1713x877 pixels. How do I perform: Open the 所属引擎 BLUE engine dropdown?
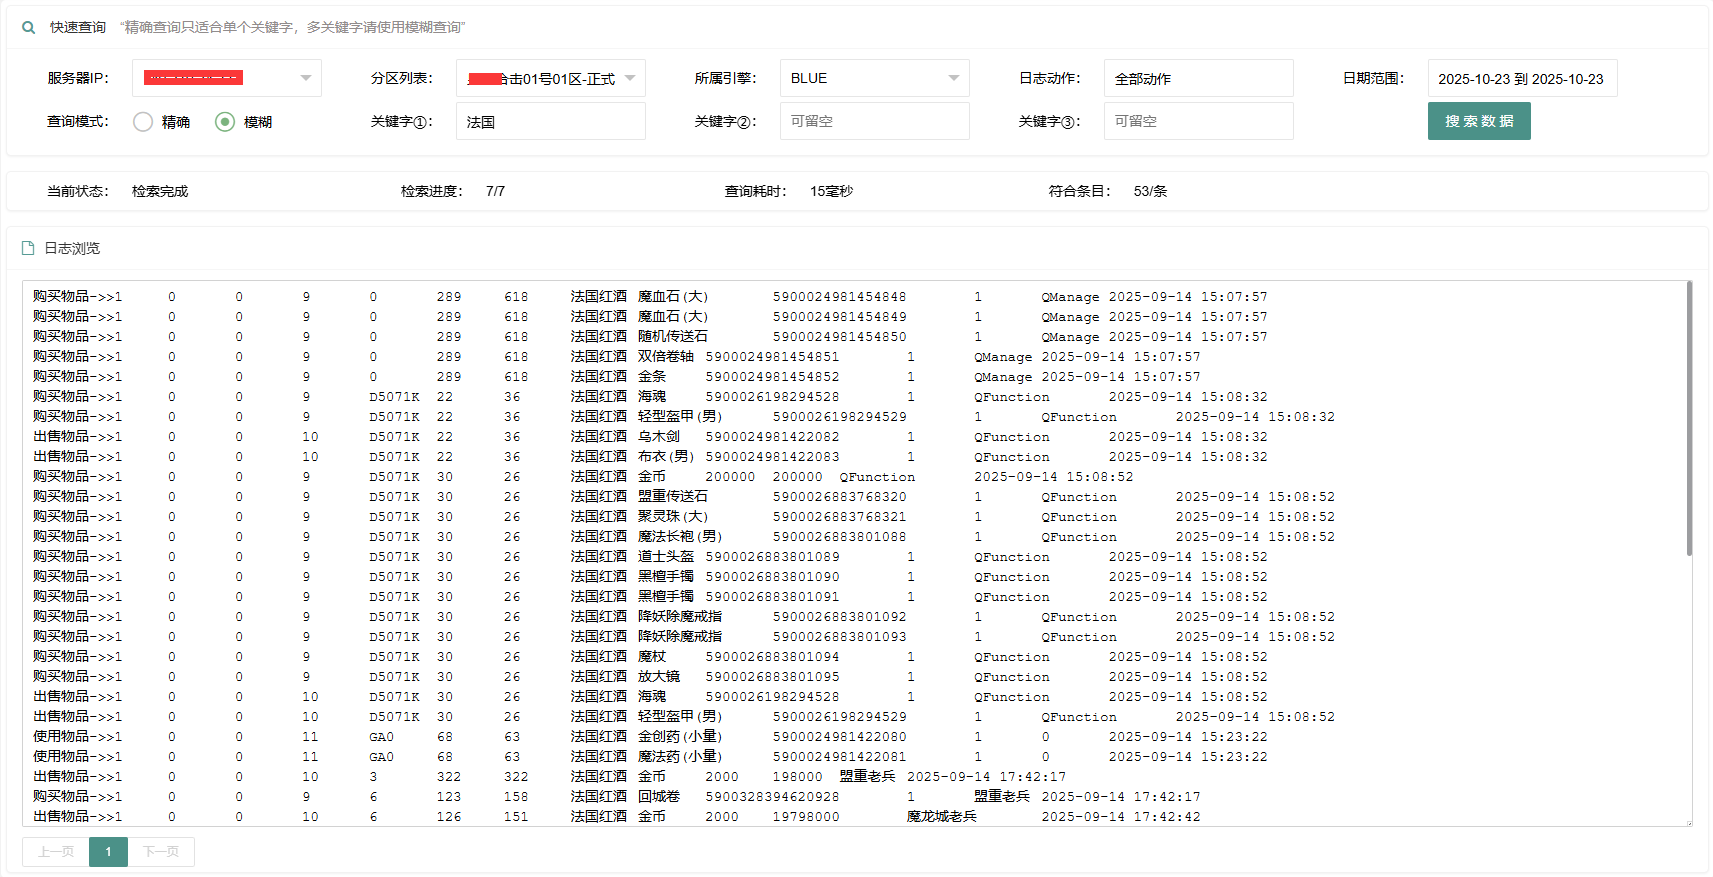[x=874, y=78]
